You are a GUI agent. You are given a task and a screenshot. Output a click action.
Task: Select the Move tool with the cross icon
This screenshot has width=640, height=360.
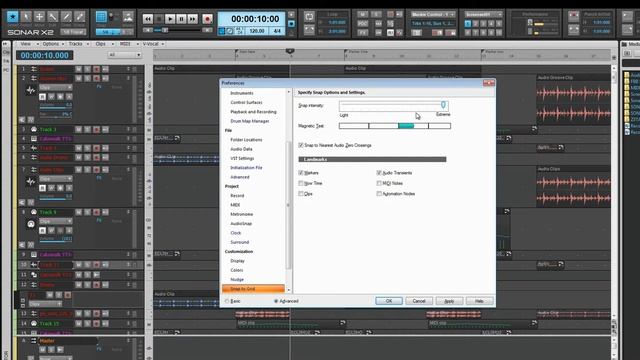coord(39,17)
